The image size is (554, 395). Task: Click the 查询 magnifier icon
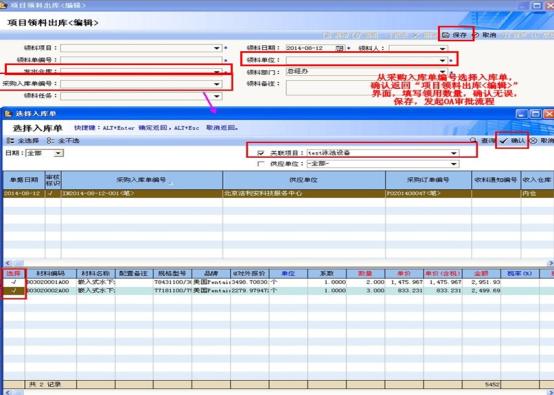tap(473, 141)
